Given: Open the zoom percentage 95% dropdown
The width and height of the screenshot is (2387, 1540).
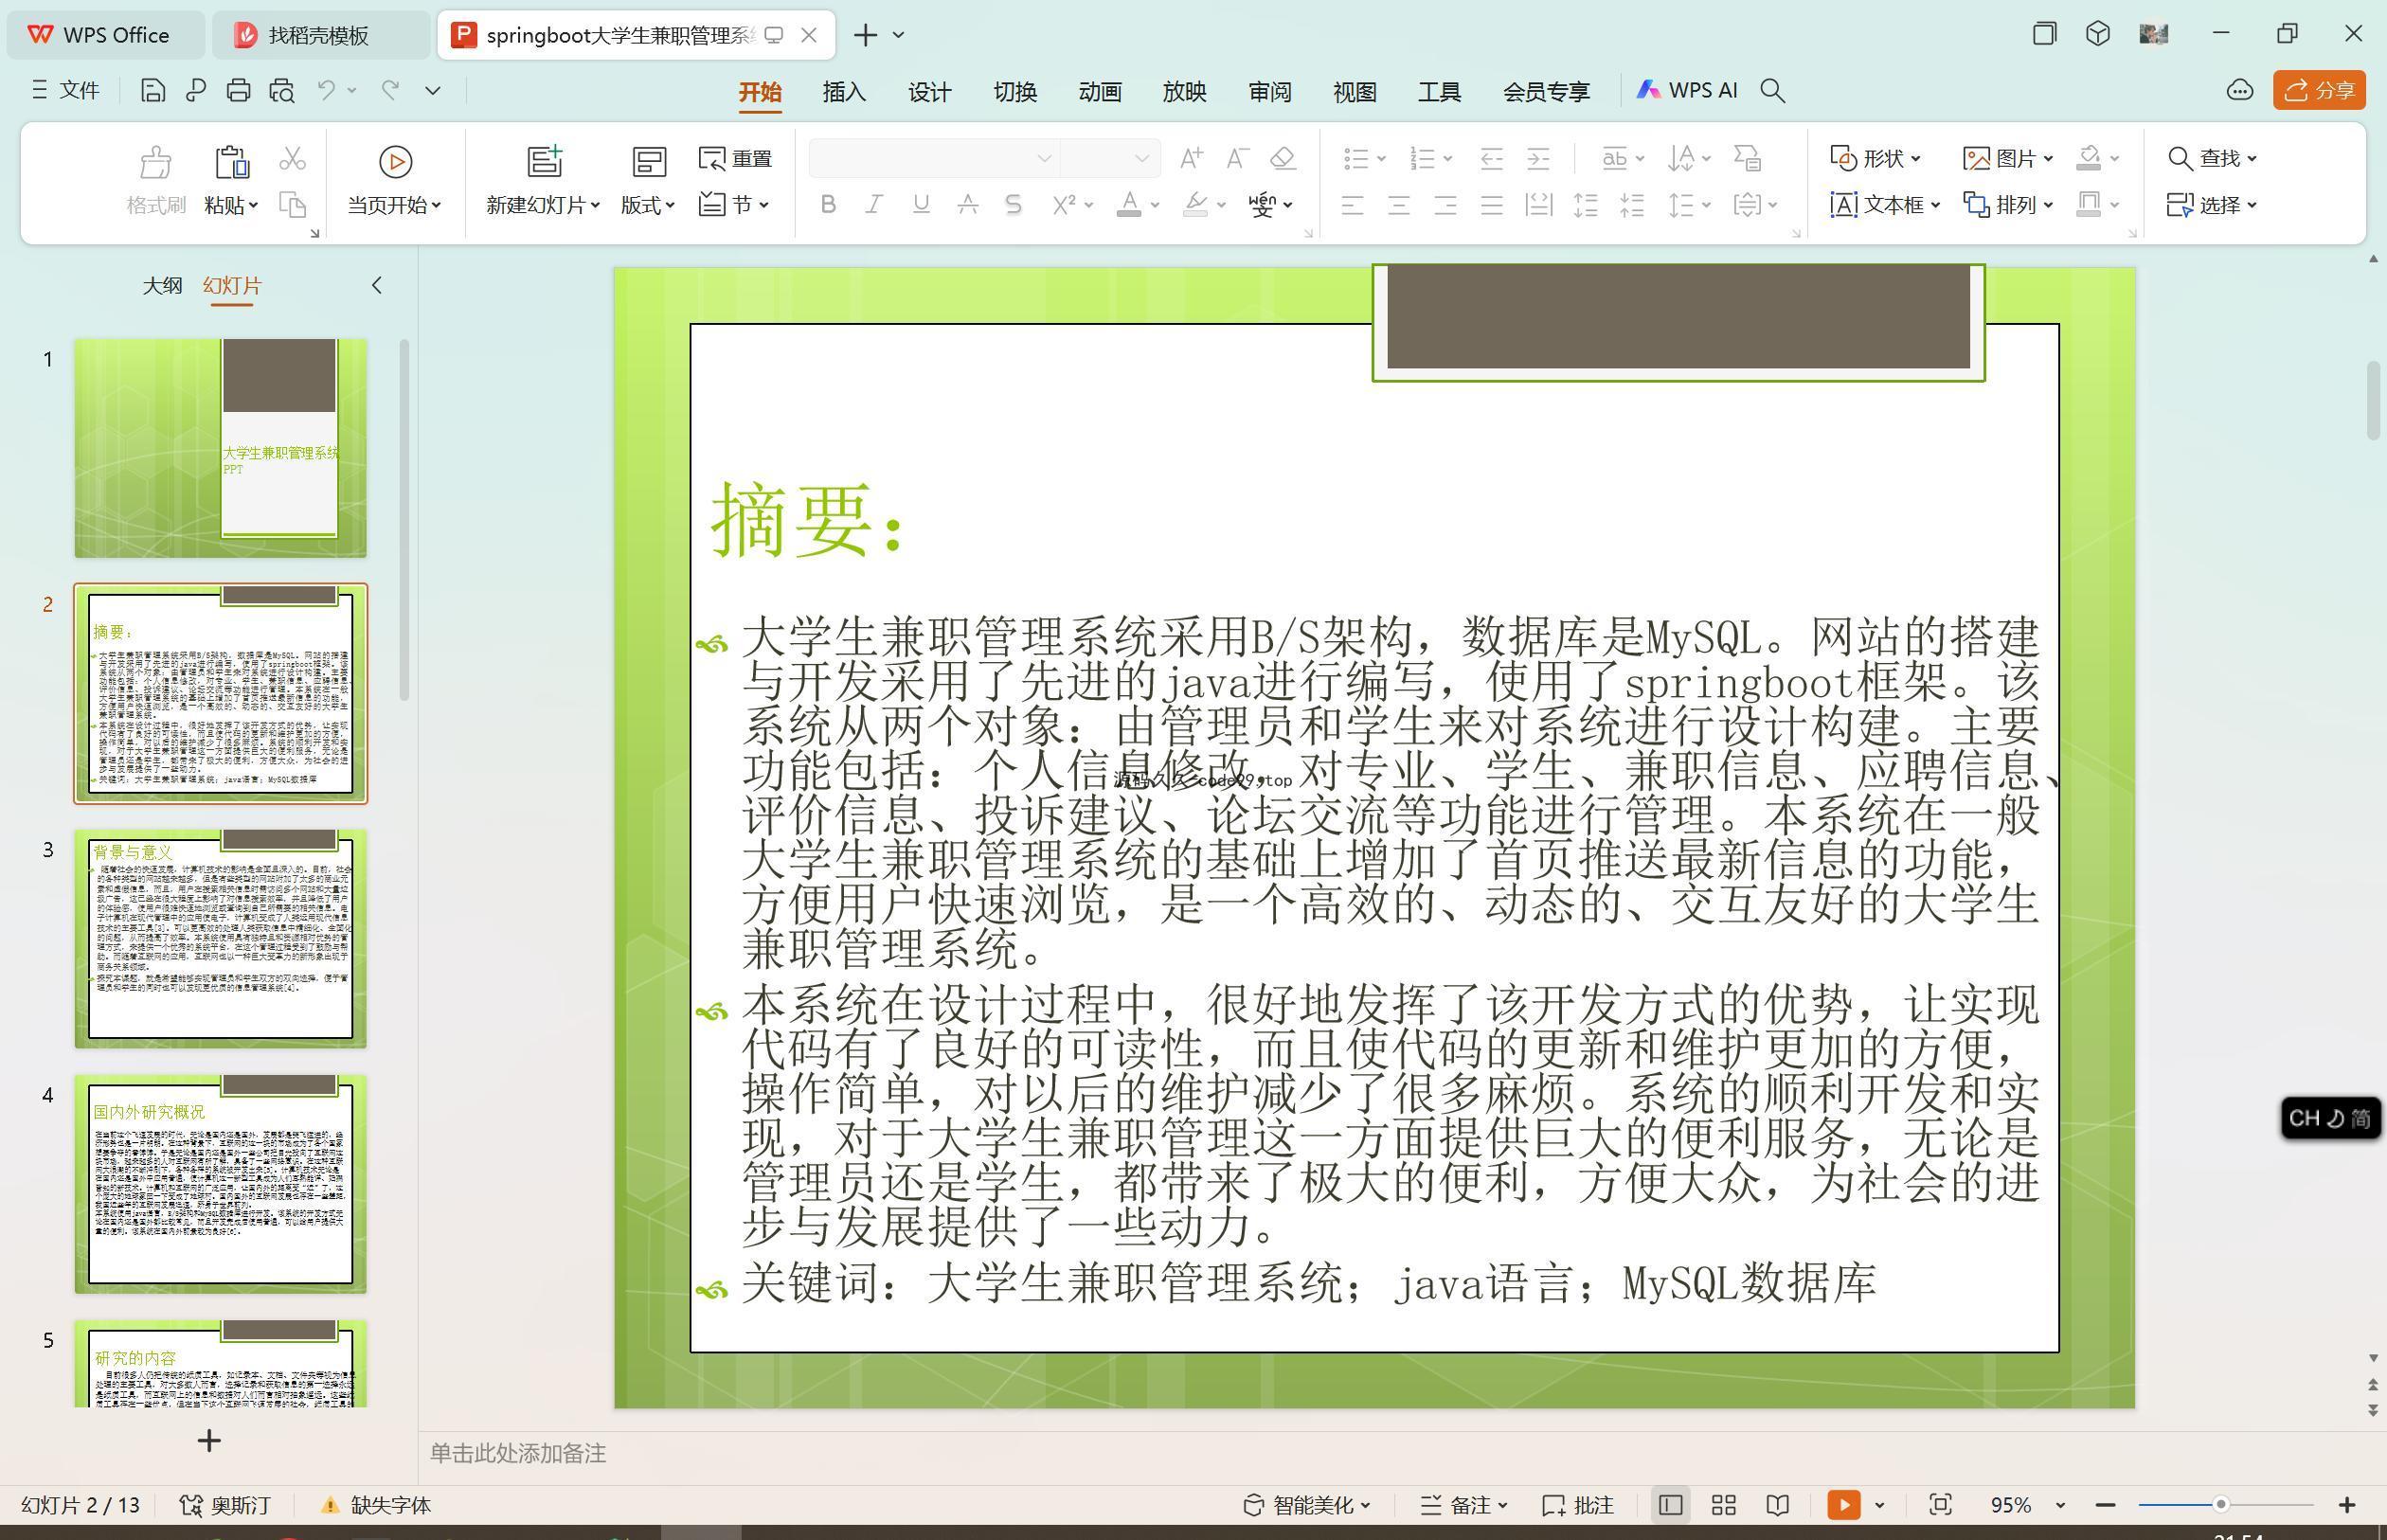Looking at the screenshot, I should coord(2061,1506).
